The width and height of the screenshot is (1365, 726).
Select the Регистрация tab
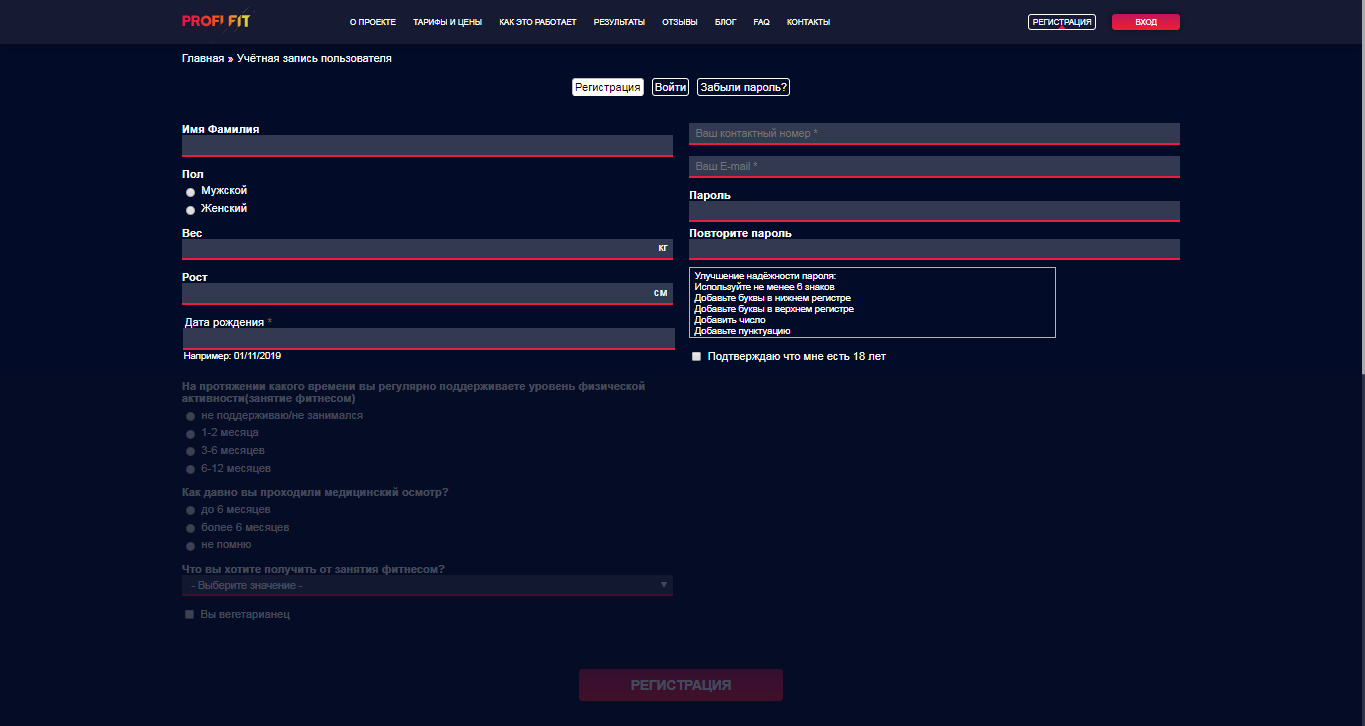608,87
